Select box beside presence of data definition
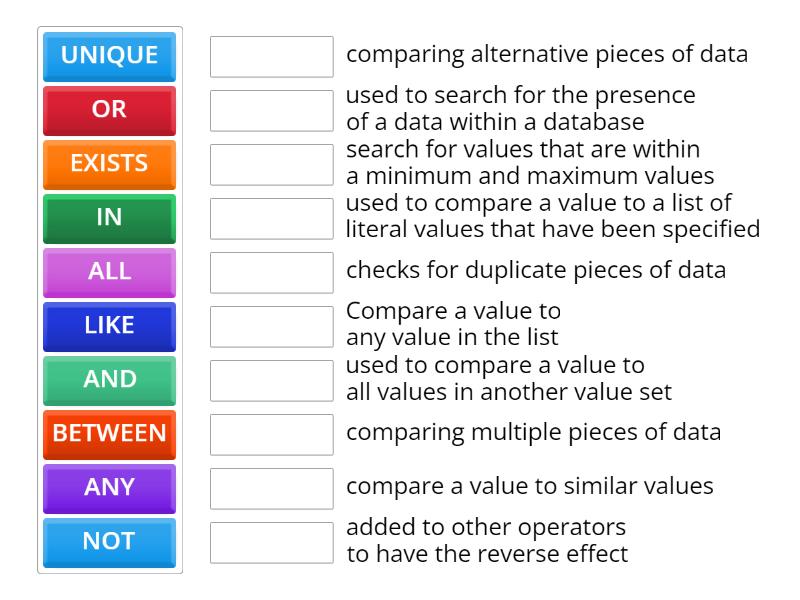The width and height of the screenshot is (800, 600). tap(272, 111)
